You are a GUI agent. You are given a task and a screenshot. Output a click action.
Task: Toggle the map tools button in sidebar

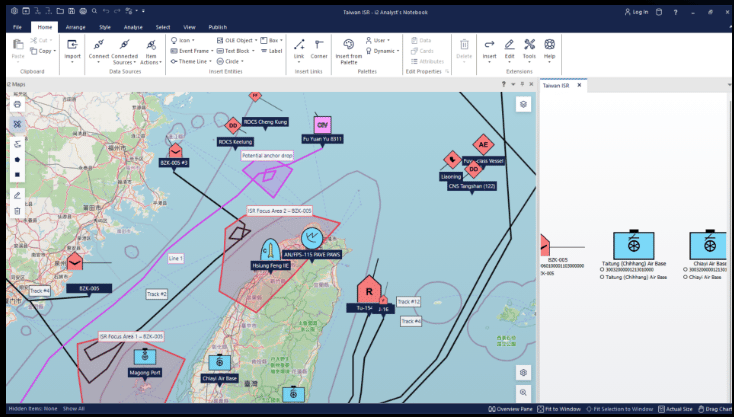pos(17,124)
